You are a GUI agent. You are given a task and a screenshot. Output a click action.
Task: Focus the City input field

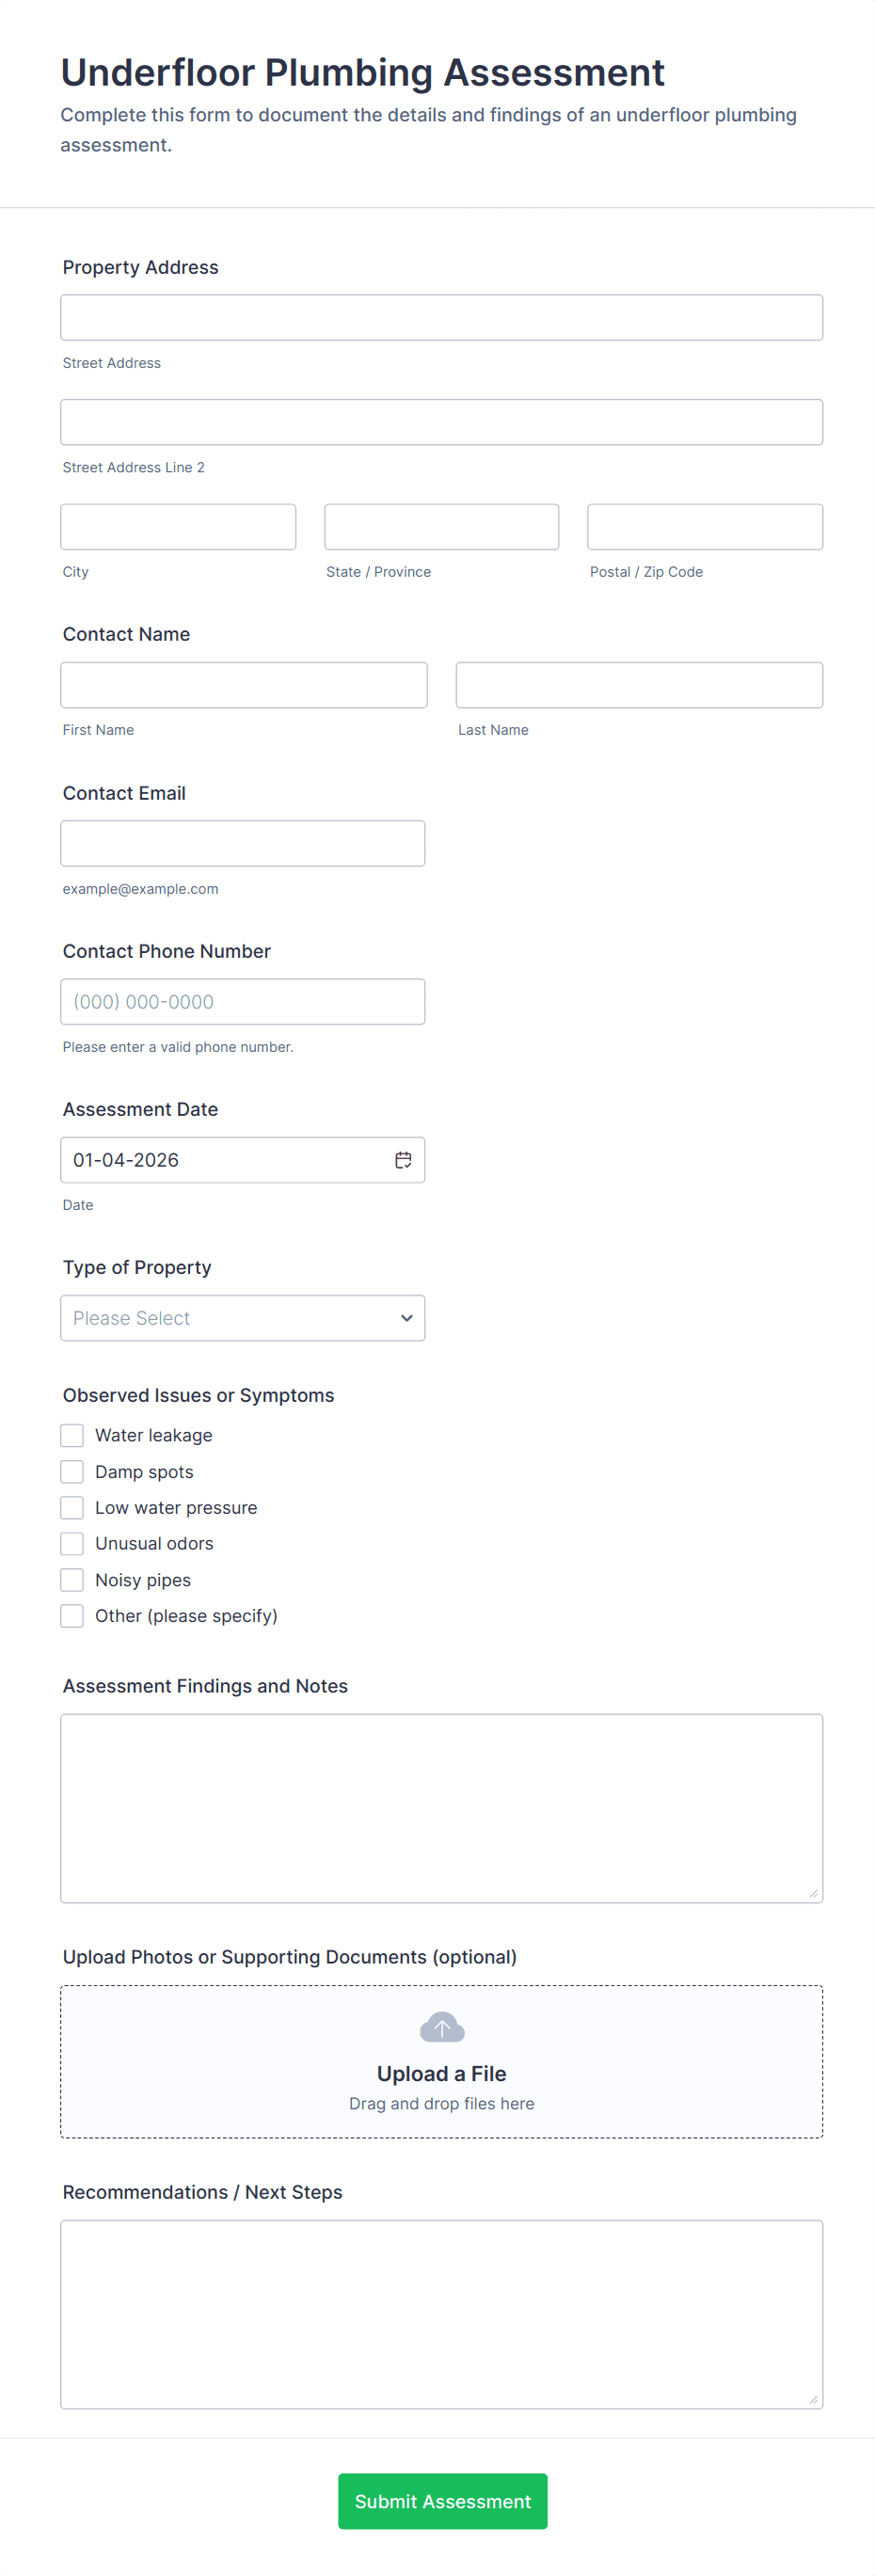point(178,527)
